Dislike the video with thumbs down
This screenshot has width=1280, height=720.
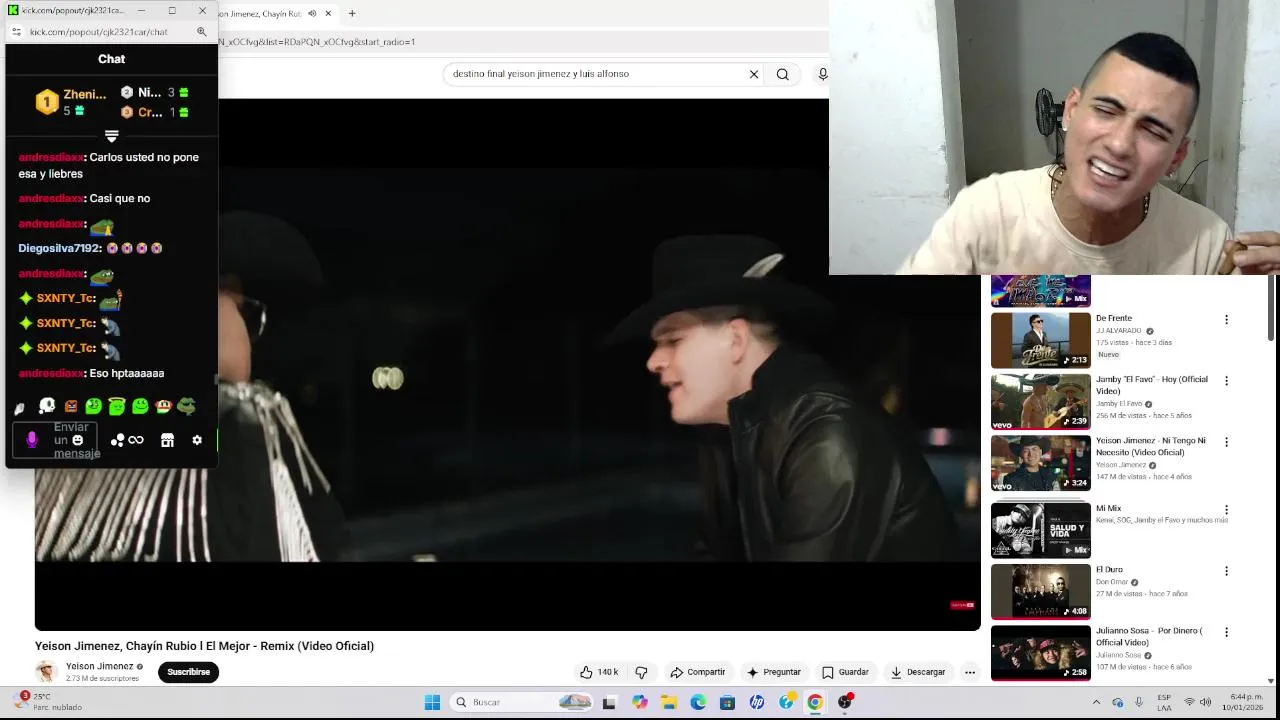coord(642,672)
